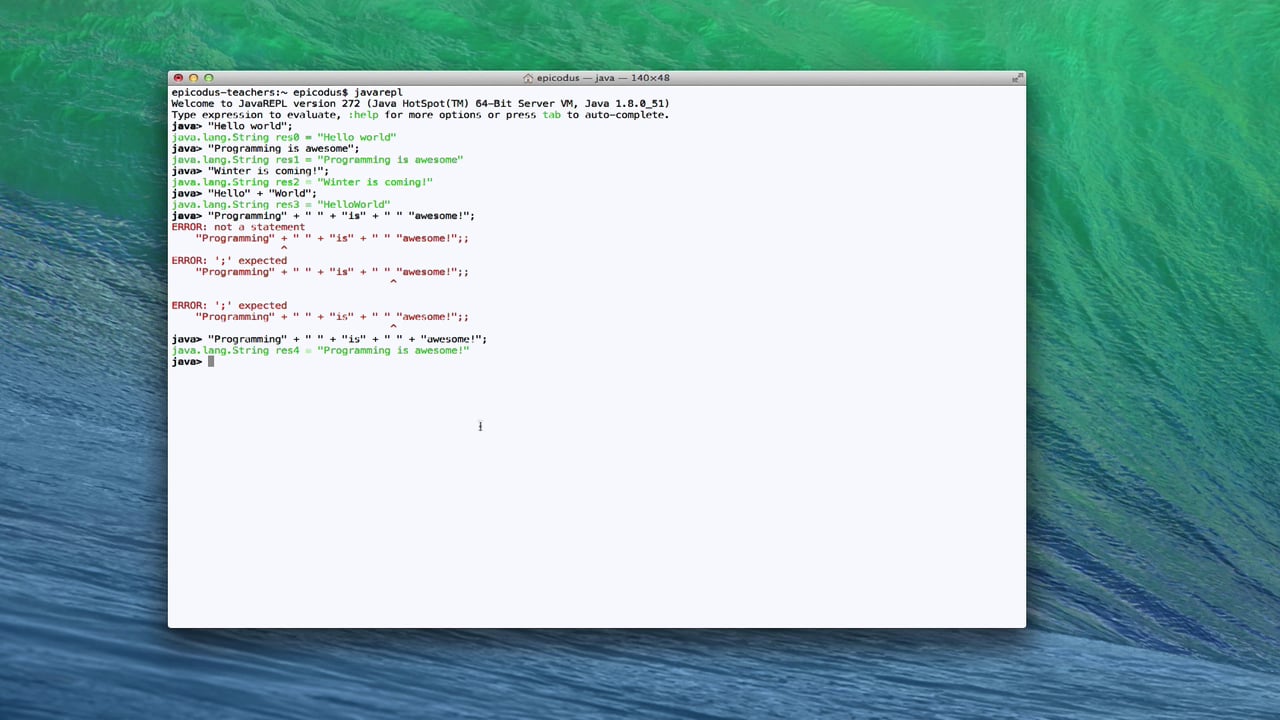Click the green ":help" keyword
The image size is (1280, 720).
point(363,115)
